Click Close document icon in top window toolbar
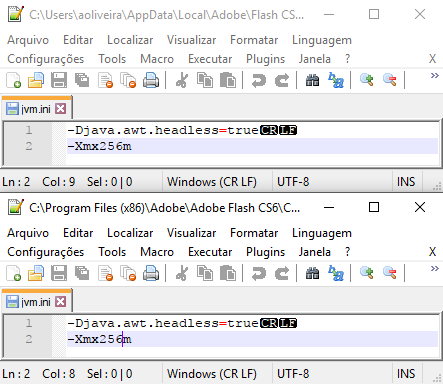The height and width of the screenshot is (384, 443). (105, 80)
